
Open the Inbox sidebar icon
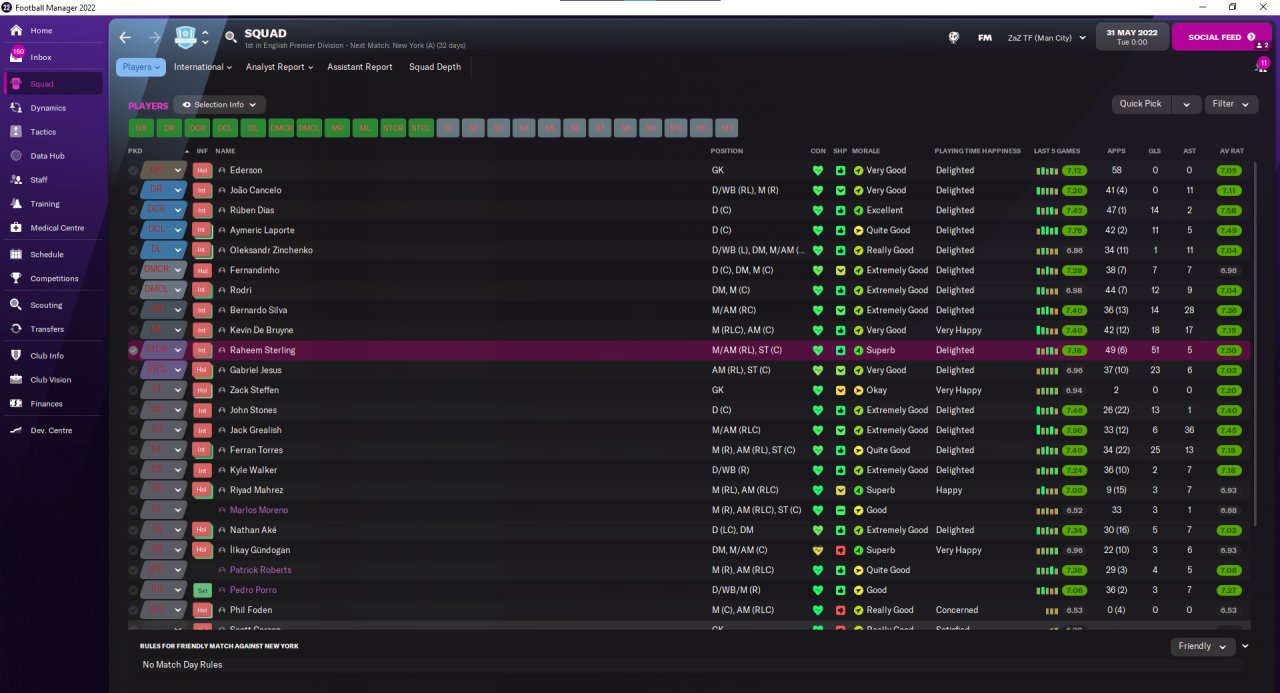(x=17, y=57)
